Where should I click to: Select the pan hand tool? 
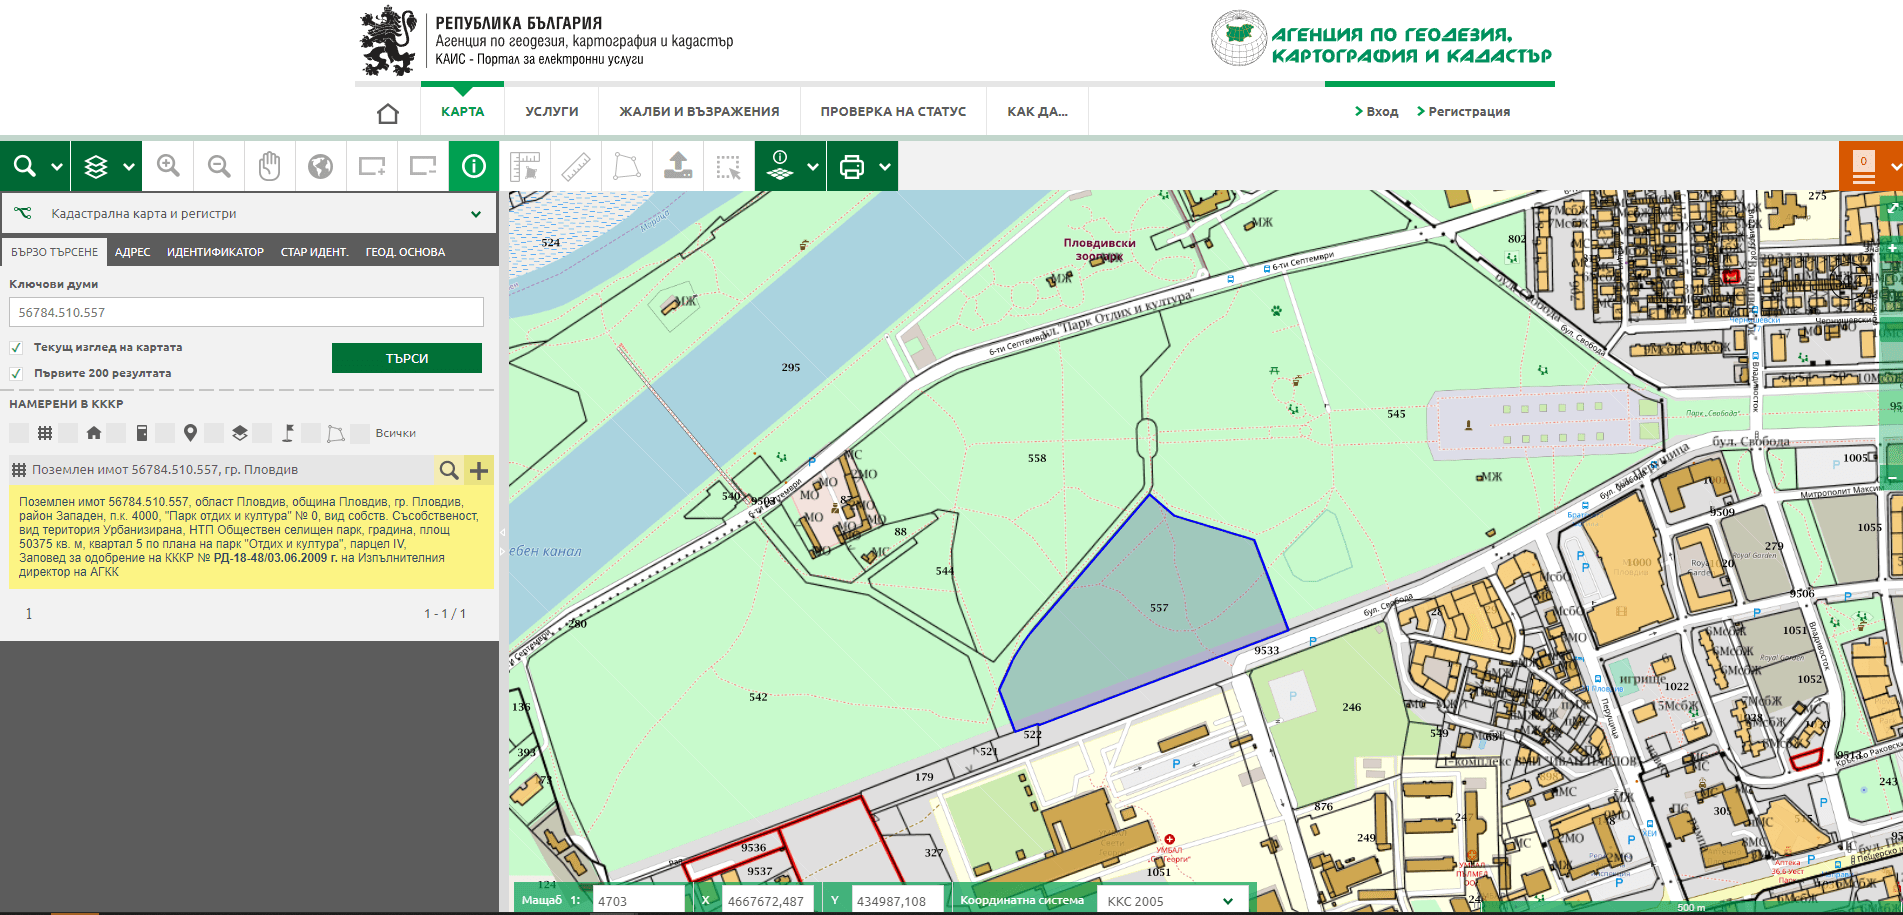coord(269,166)
